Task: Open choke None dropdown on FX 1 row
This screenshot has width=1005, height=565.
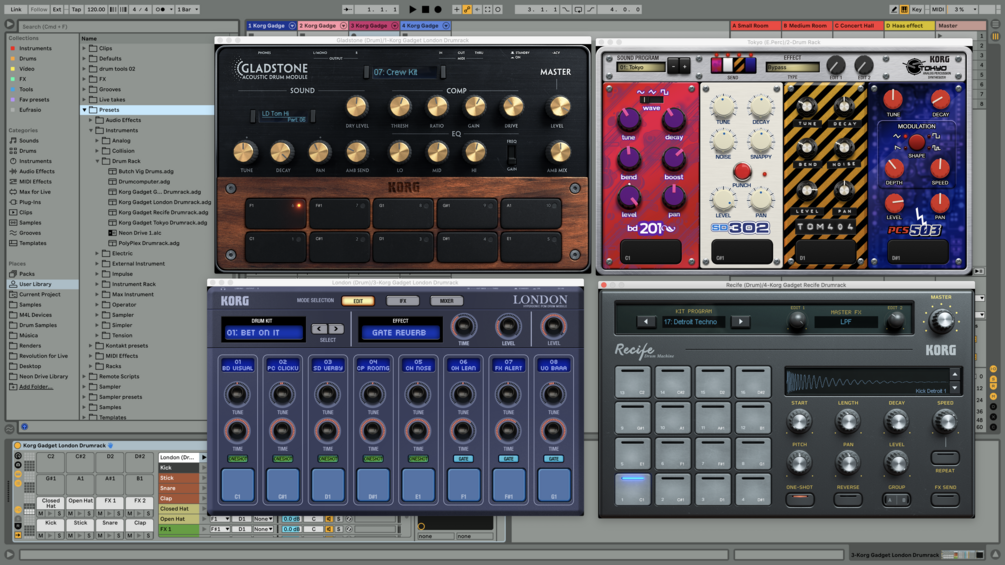Action: [x=263, y=529]
